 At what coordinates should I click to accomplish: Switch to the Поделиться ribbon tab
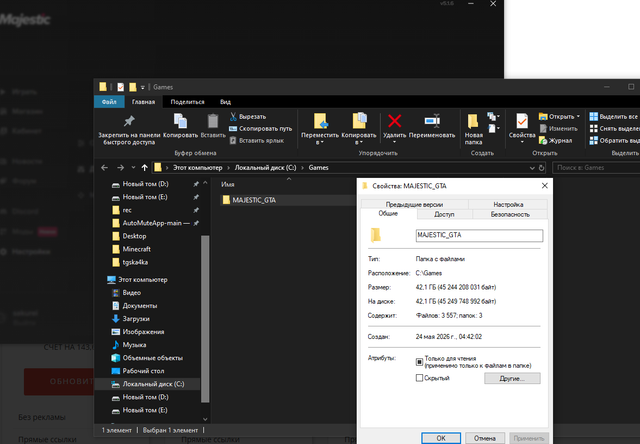[187, 102]
